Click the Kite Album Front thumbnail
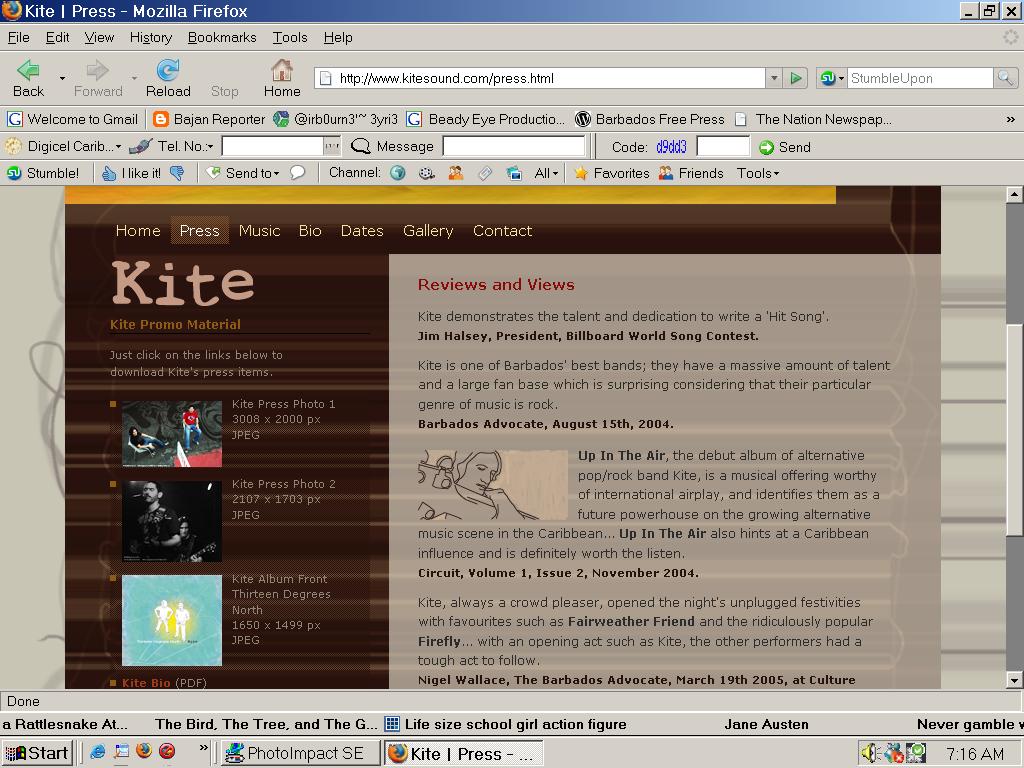Screen dimensions: 1024x768 tap(171, 620)
